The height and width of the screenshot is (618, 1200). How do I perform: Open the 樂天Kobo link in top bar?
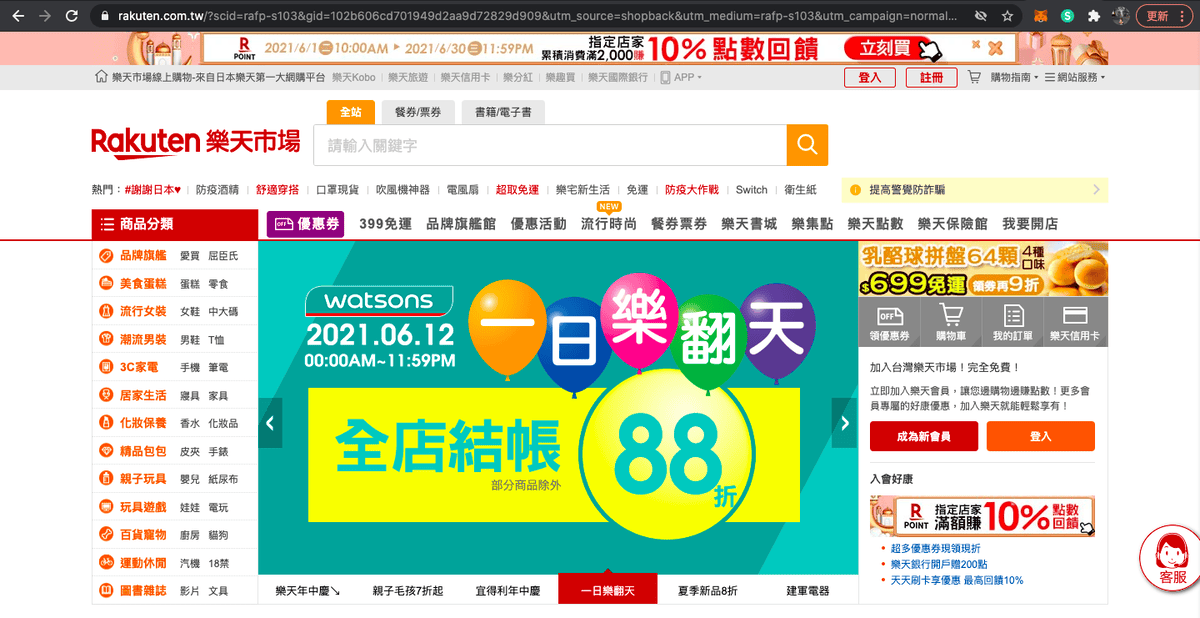tap(354, 77)
